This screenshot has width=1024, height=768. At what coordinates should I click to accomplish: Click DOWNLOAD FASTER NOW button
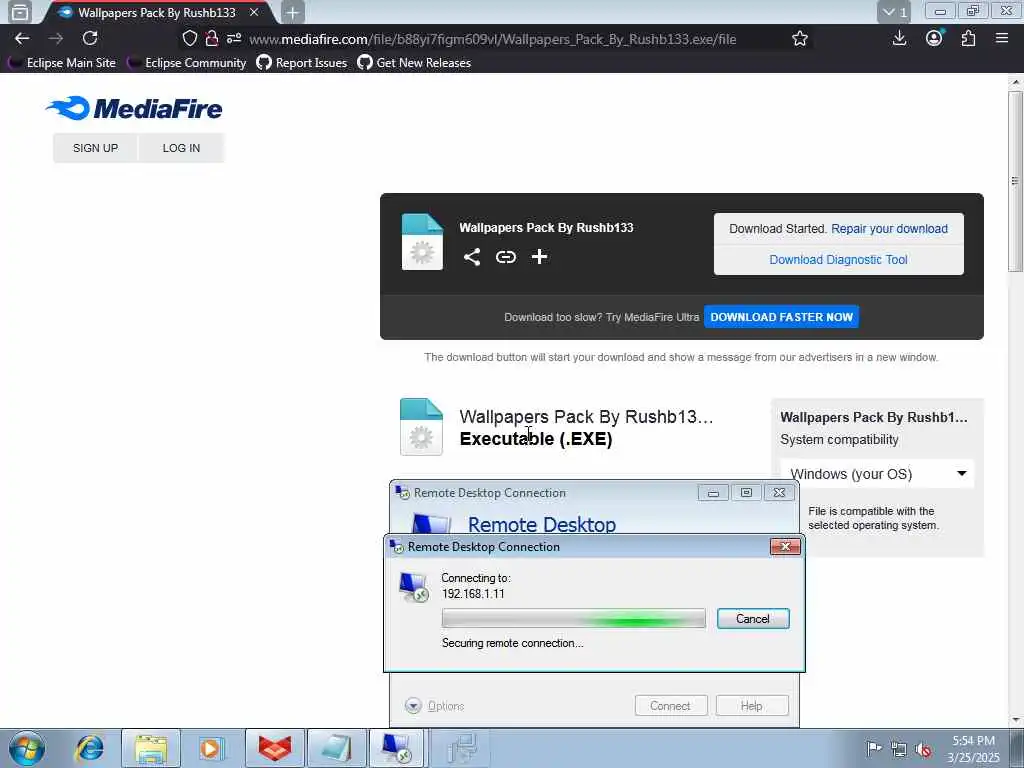point(782,317)
